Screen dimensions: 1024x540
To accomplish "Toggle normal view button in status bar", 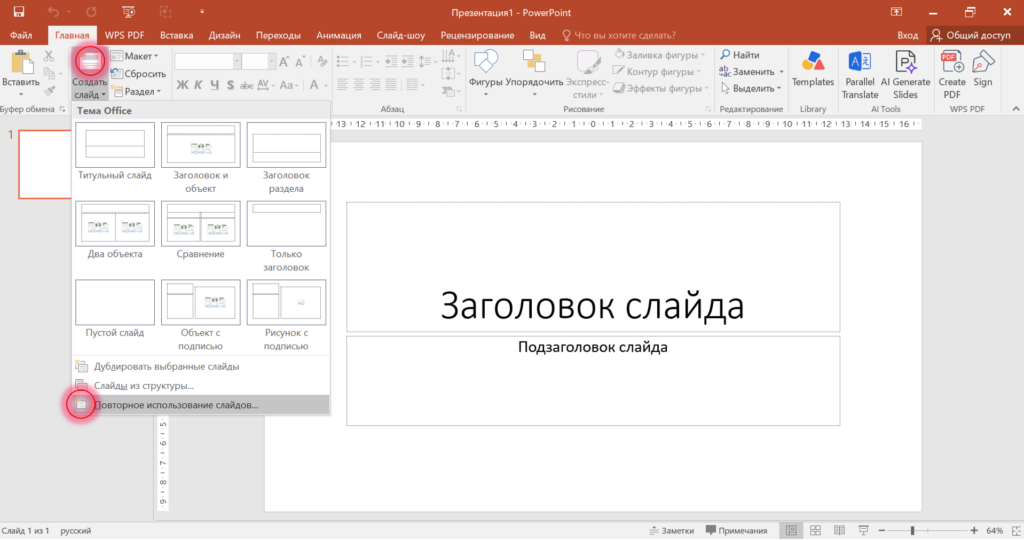I will (791, 530).
